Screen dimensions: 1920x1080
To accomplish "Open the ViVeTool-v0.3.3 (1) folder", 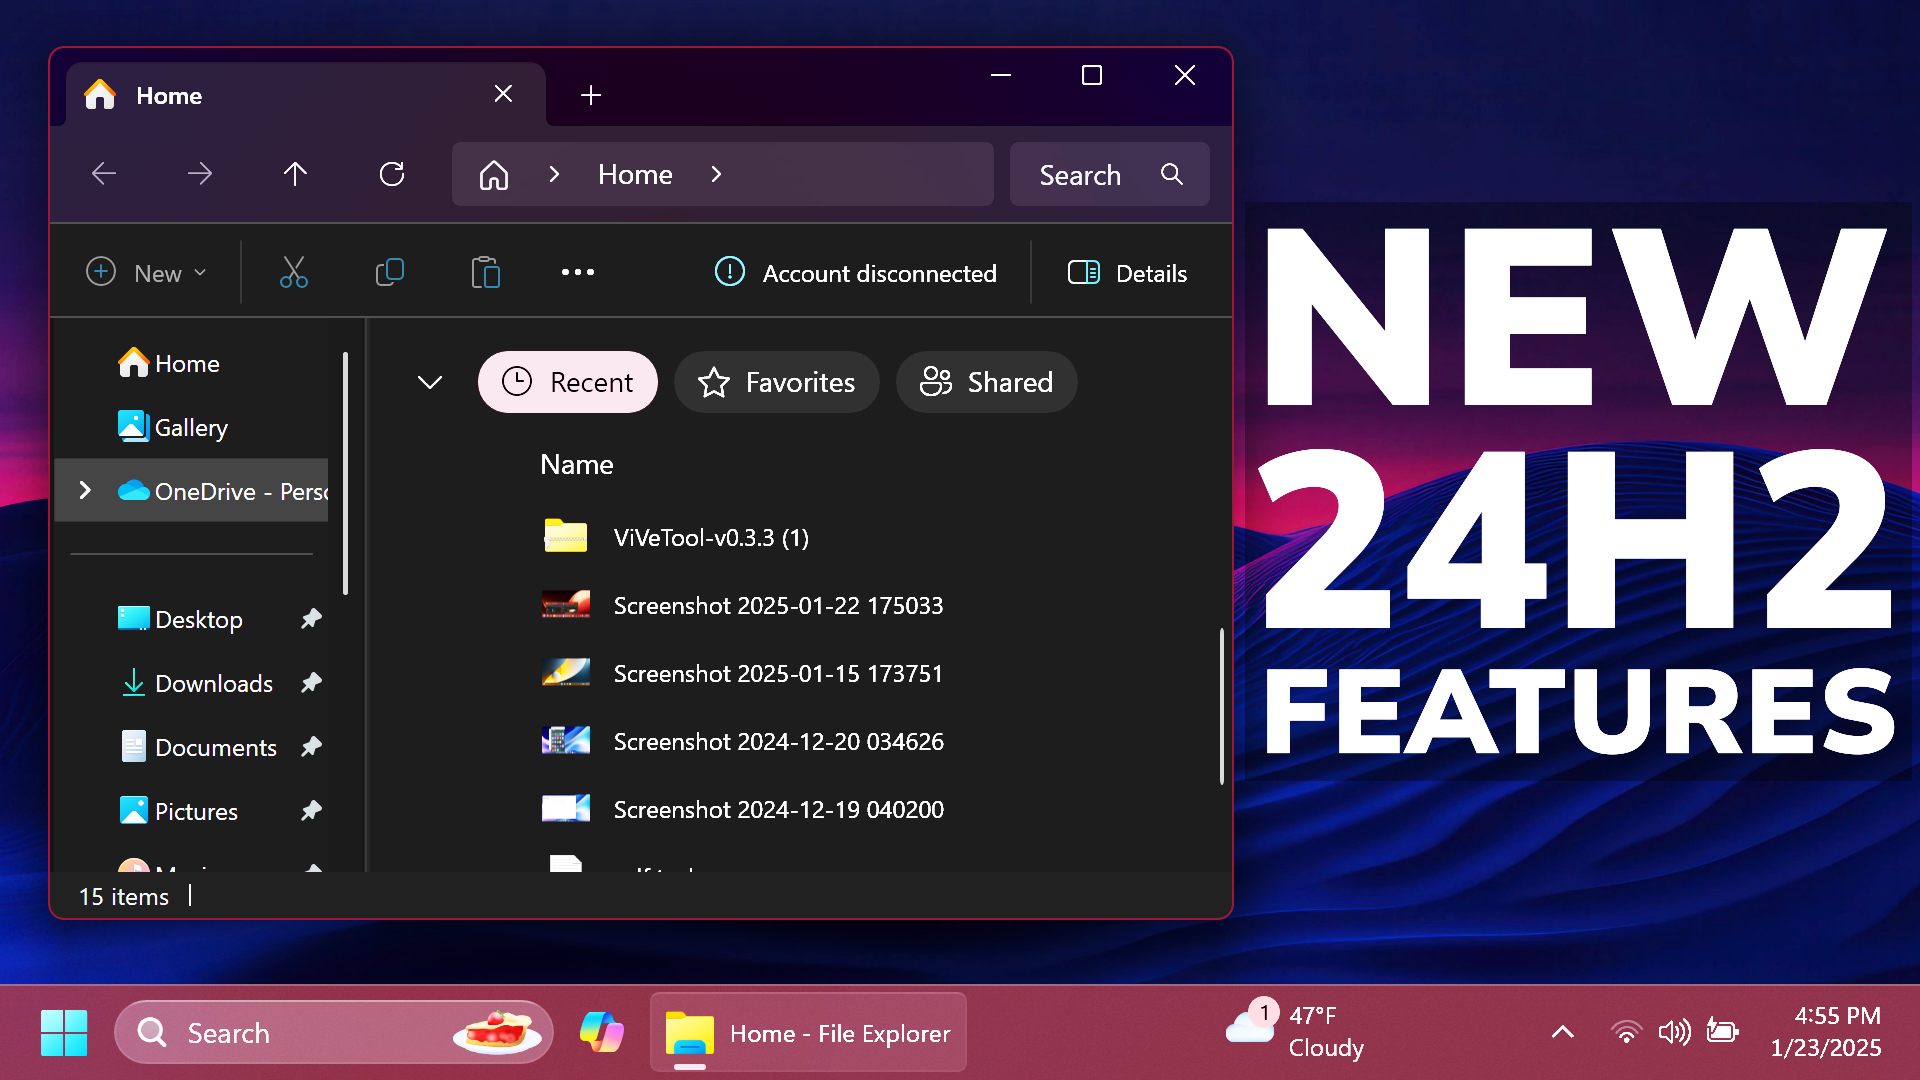I will 710,537.
